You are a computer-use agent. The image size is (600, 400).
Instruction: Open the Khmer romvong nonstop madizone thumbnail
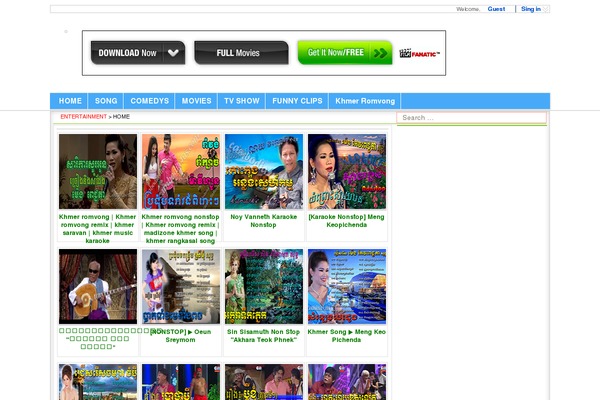181,171
